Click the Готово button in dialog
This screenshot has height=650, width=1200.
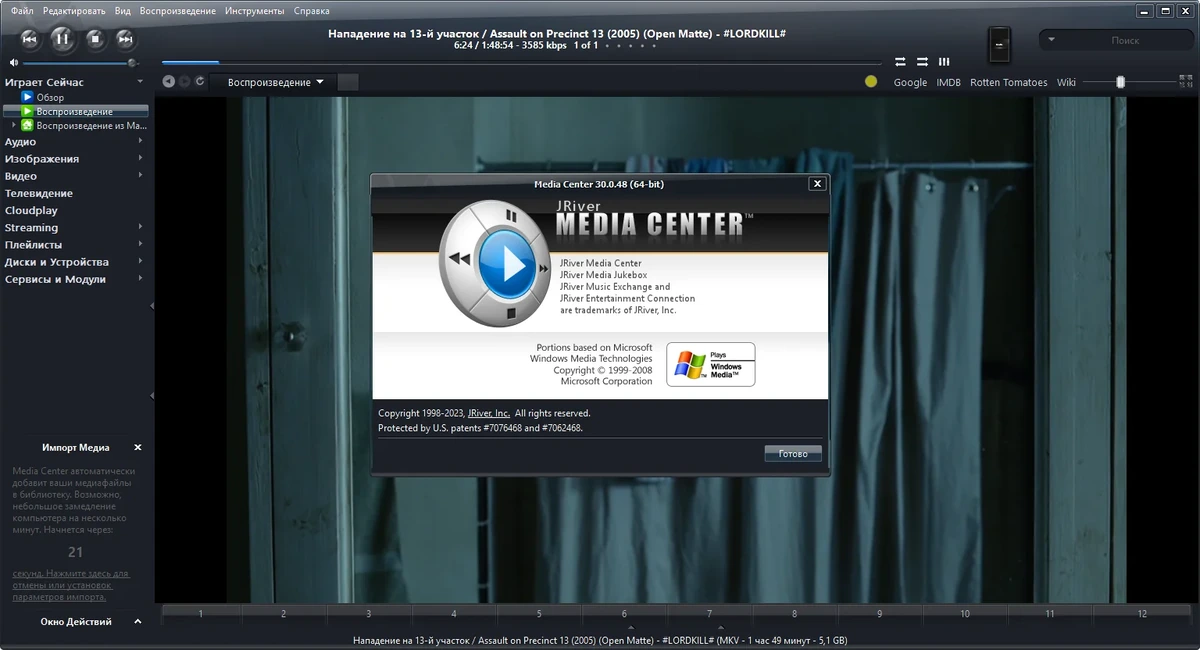793,453
